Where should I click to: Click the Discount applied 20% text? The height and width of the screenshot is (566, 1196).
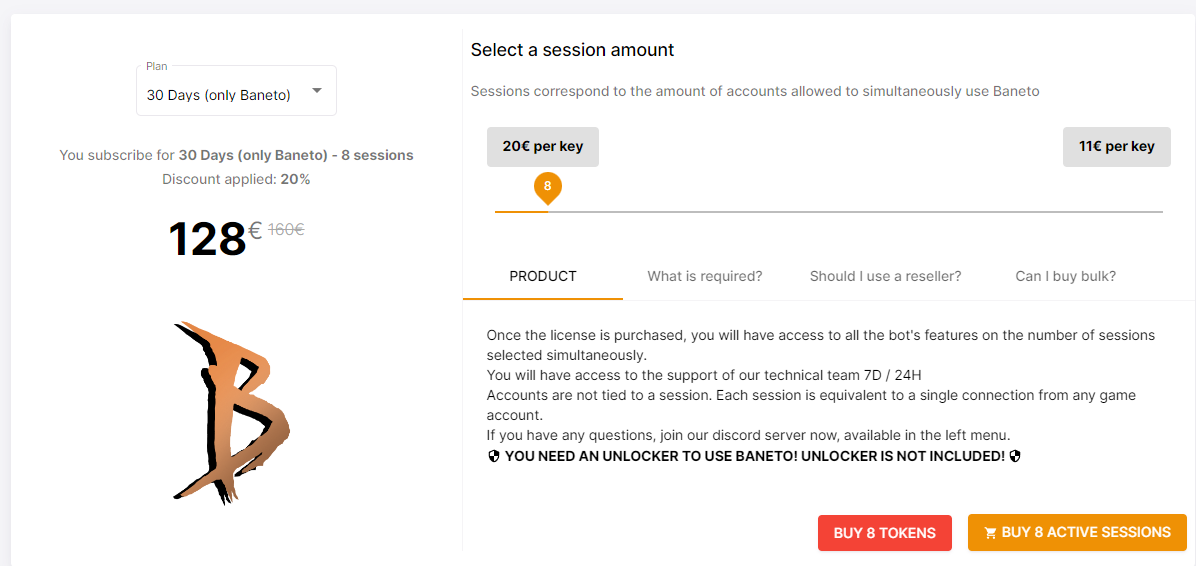236,179
